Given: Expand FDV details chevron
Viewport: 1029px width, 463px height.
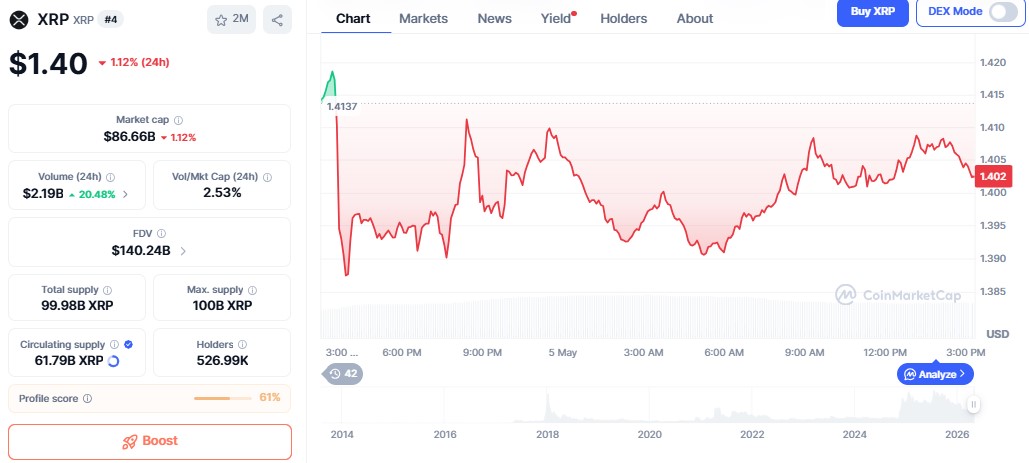Looking at the screenshot, I should (x=182, y=251).
